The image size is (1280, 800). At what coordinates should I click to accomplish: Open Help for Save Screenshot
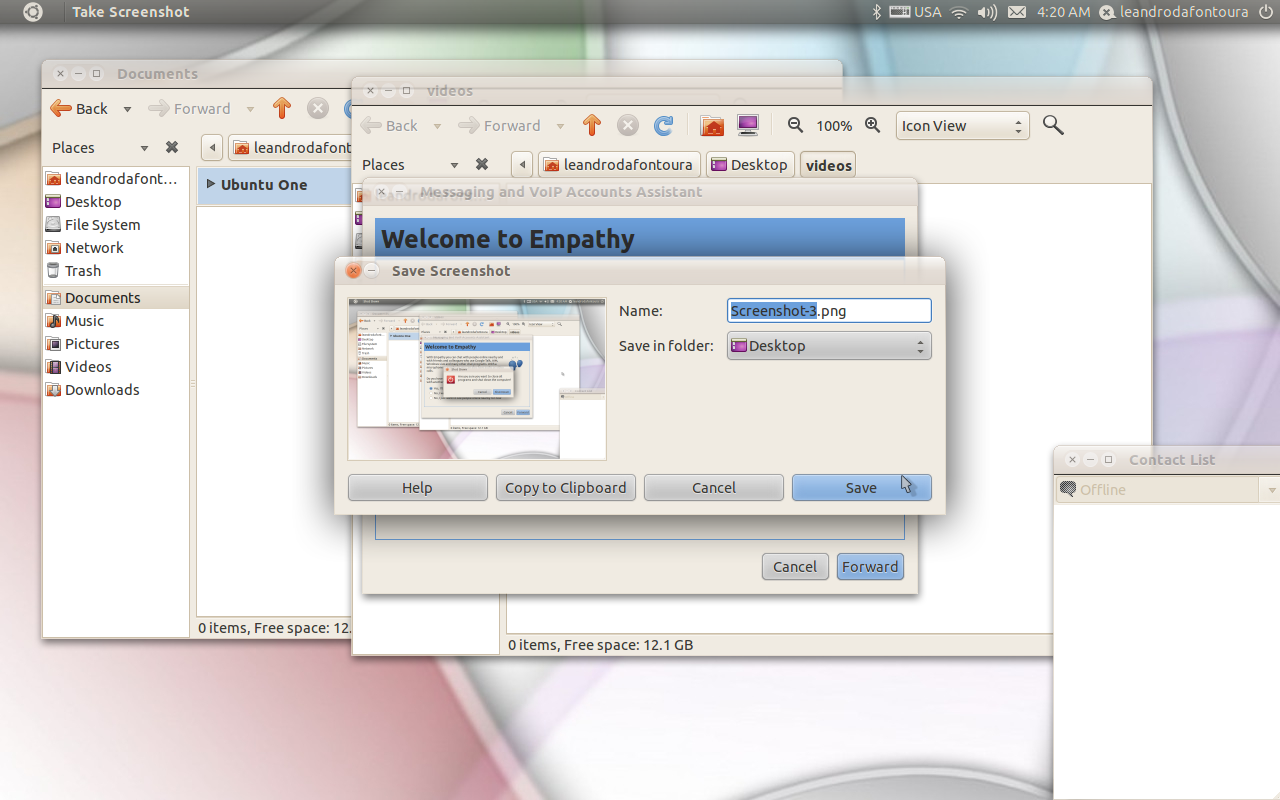point(417,488)
